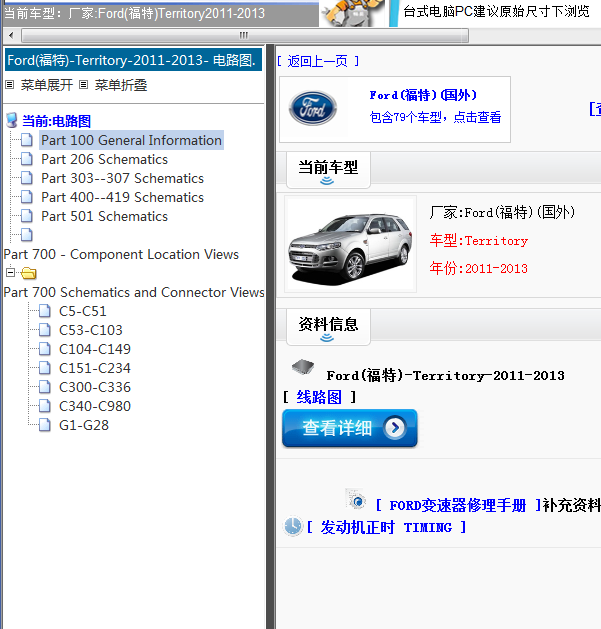This screenshot has height=629, width=601.
Task: Click the page icon beside Part 100 General Information
Action: point(27,140)
